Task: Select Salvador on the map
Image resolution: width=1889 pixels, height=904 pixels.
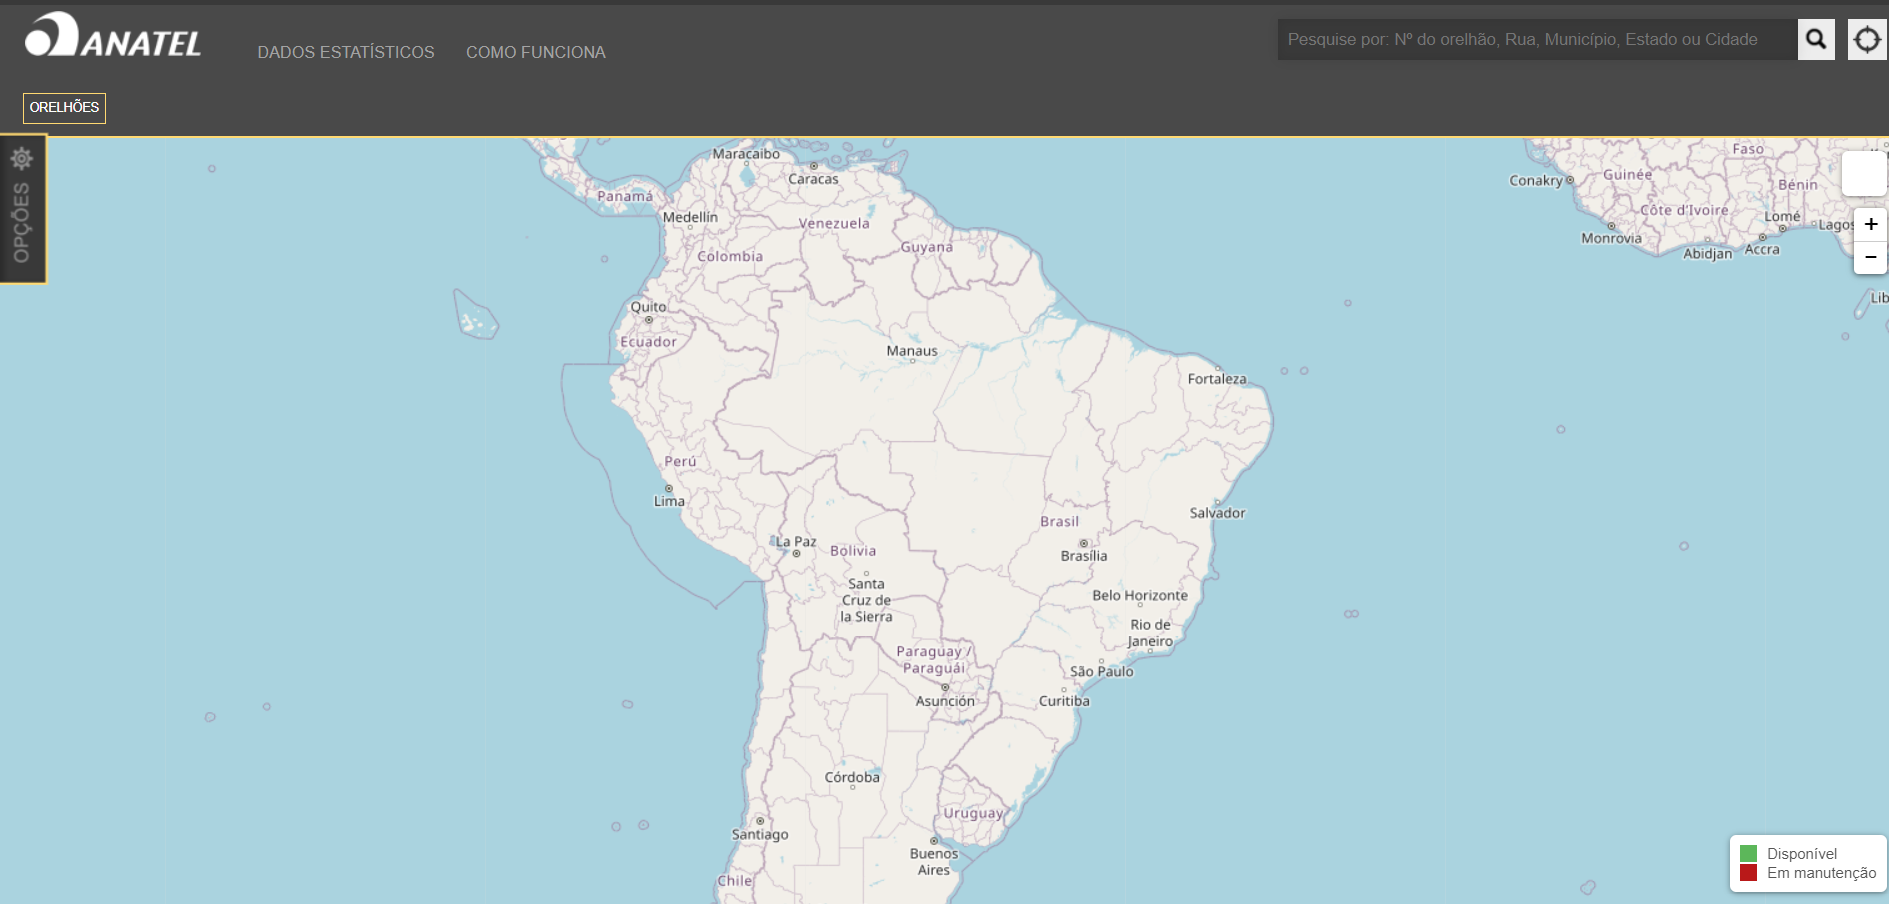Action: [1217, 513]
